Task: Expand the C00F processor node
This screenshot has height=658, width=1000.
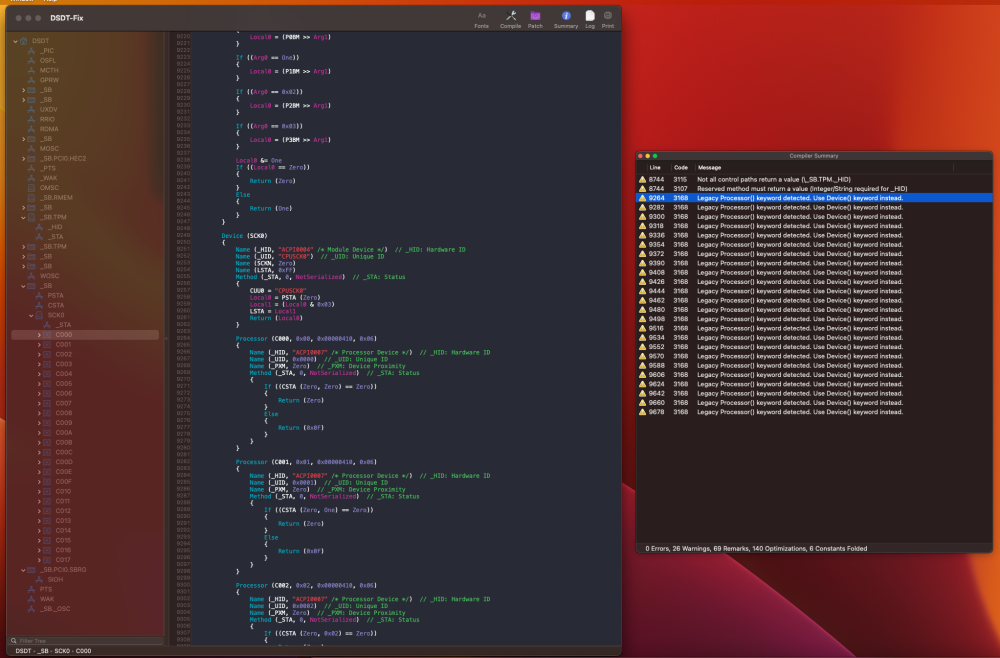Action: [39, 482]
